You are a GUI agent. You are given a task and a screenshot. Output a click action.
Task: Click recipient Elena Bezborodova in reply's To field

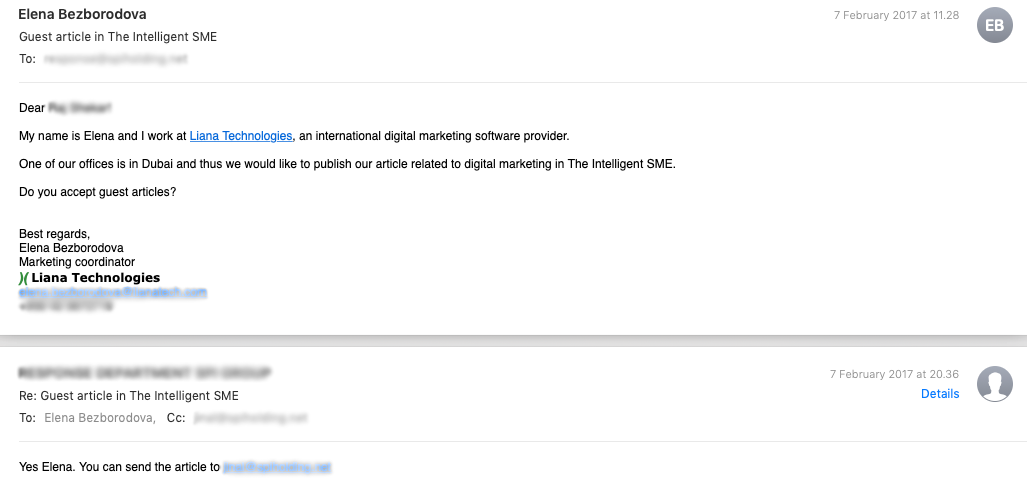click(x=99, y=418)
